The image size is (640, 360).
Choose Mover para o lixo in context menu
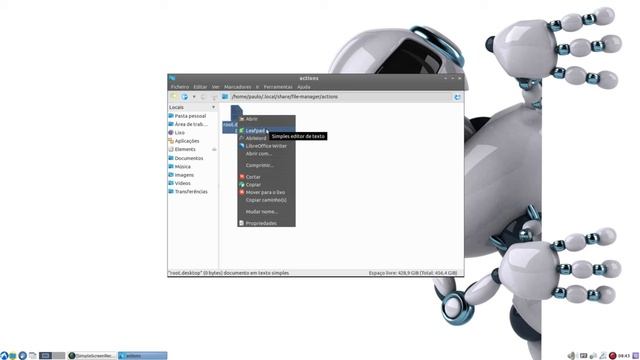266,192
